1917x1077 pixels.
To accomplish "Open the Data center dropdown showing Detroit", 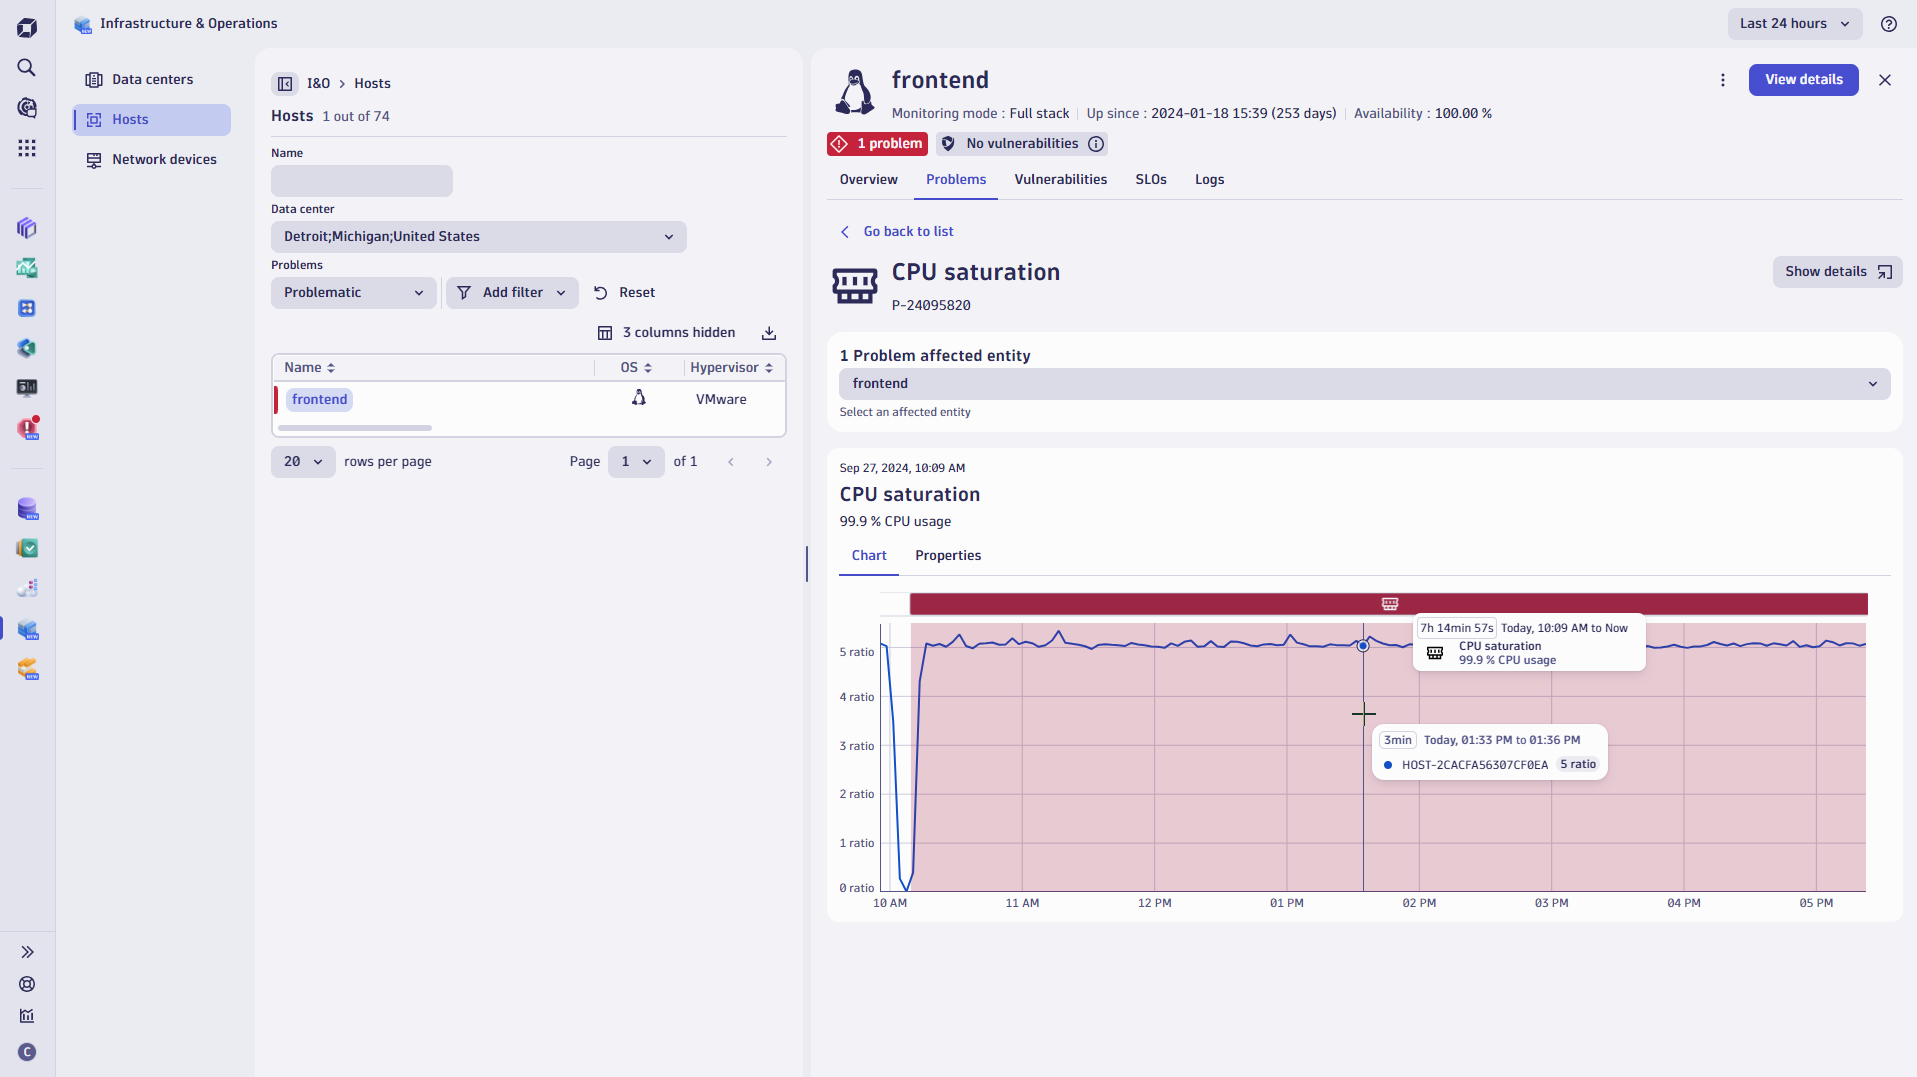I will coord(478,236).
